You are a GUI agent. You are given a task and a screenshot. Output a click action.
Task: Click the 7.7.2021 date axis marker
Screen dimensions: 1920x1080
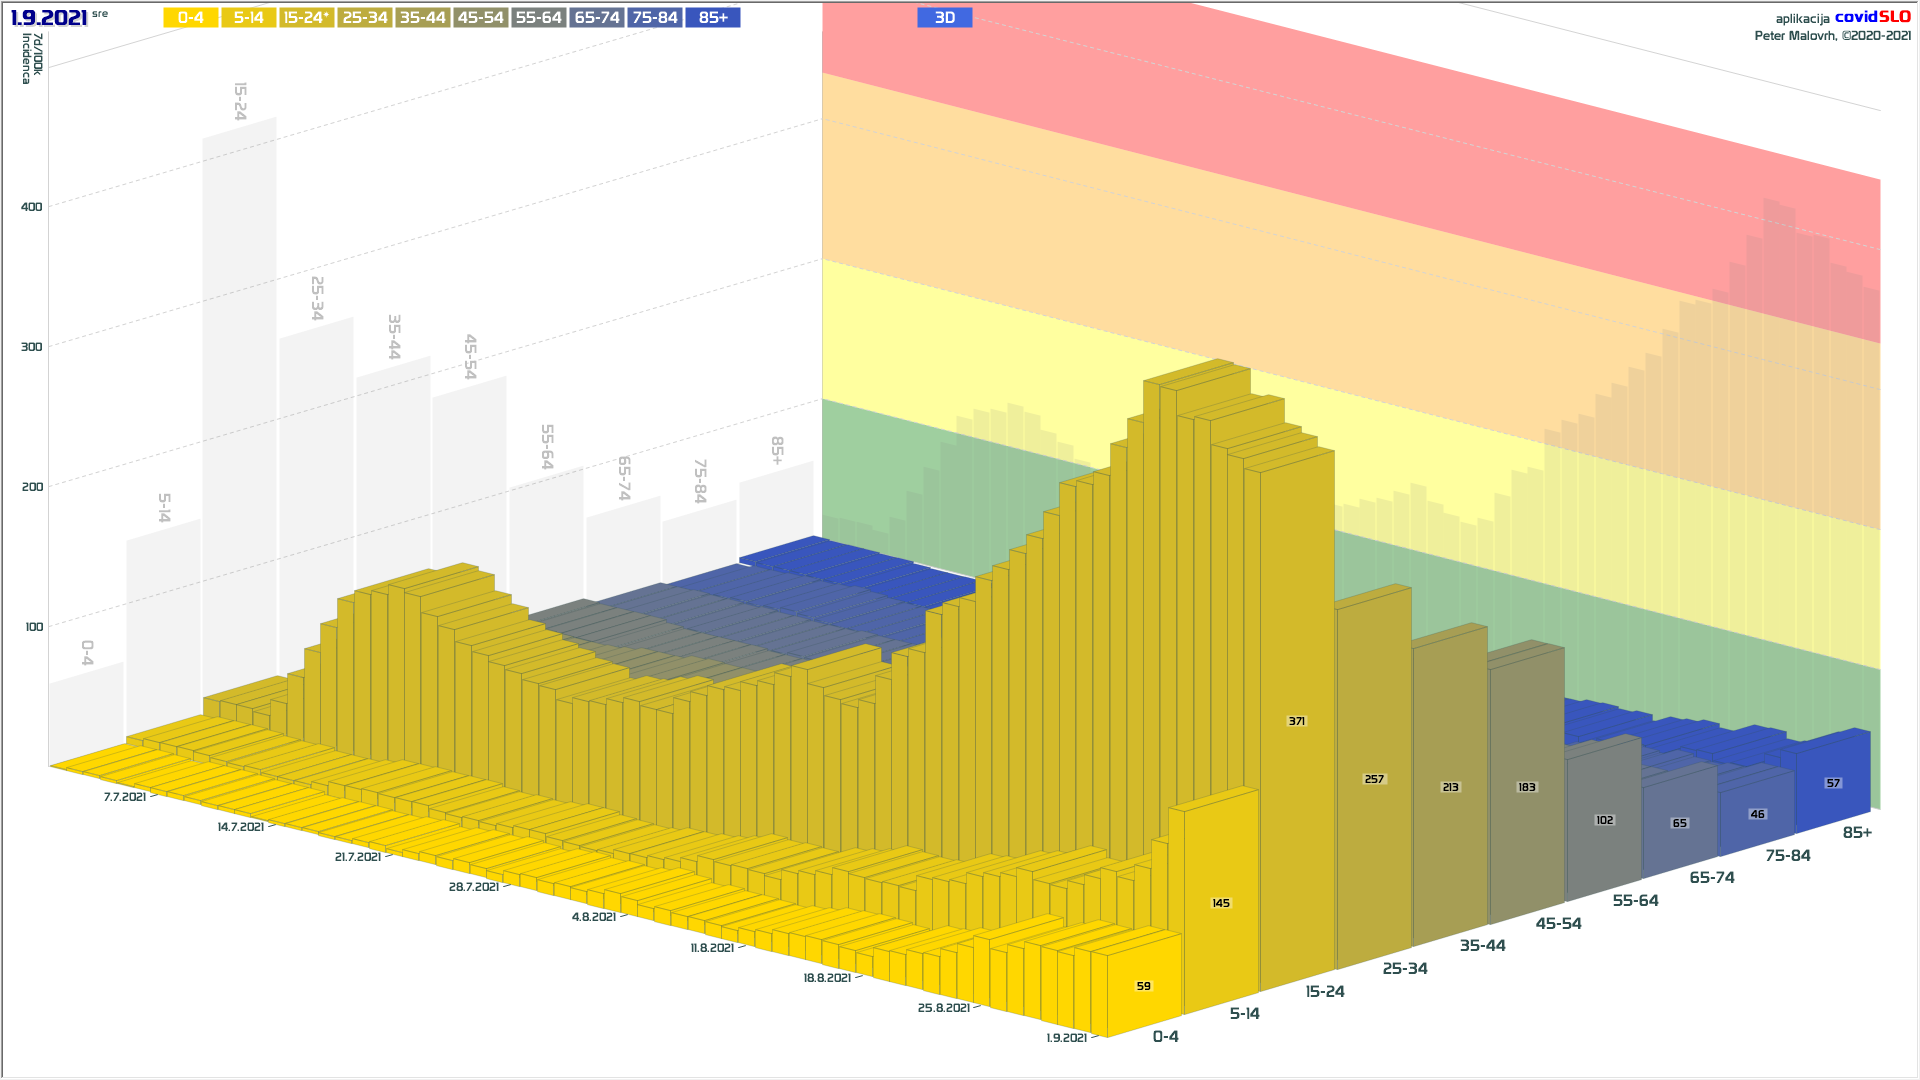(x=125, y=797)
